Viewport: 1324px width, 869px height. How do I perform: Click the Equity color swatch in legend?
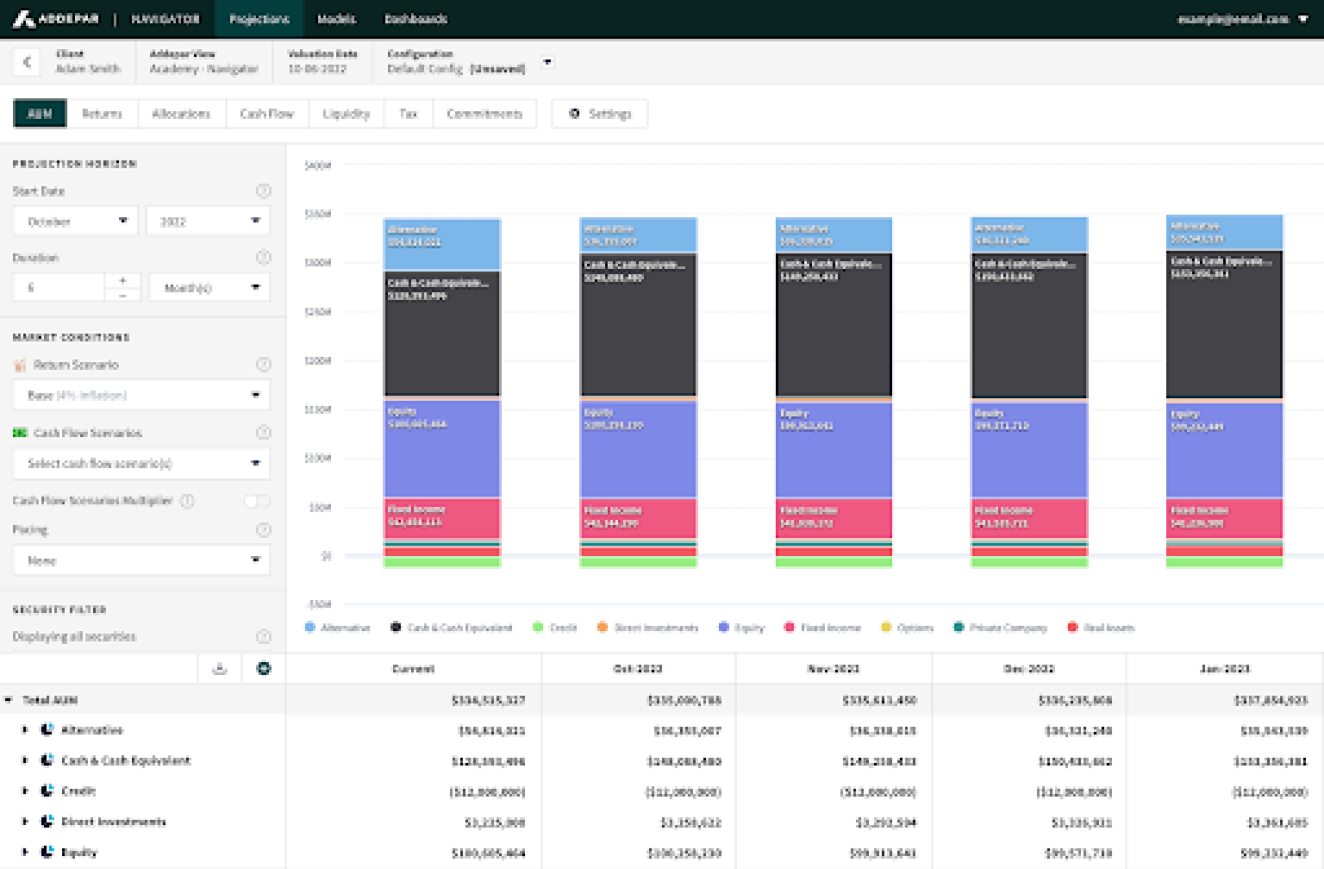(723, 628)
